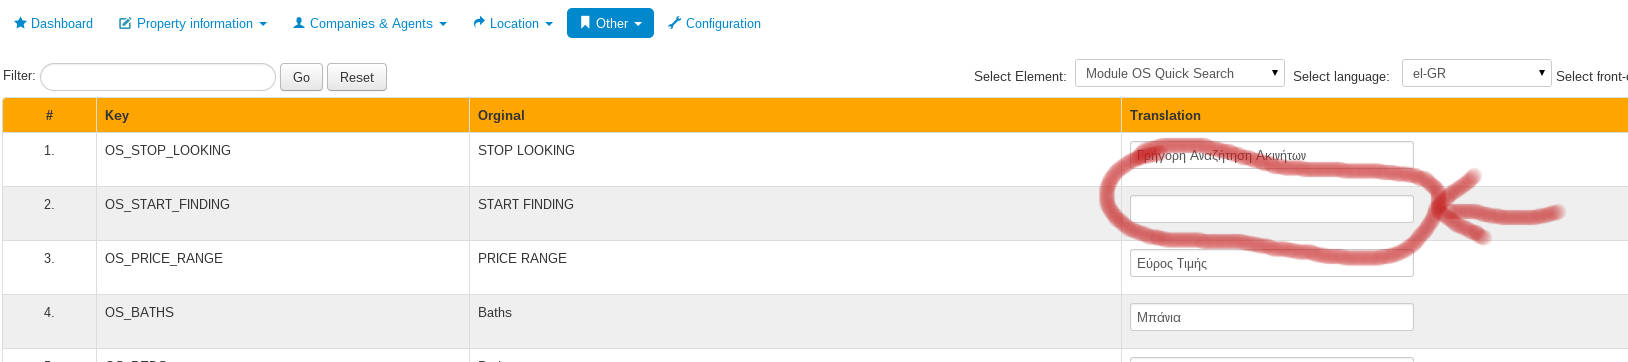
Task: Go to the Configuration menu item
Action: (714, 23)
